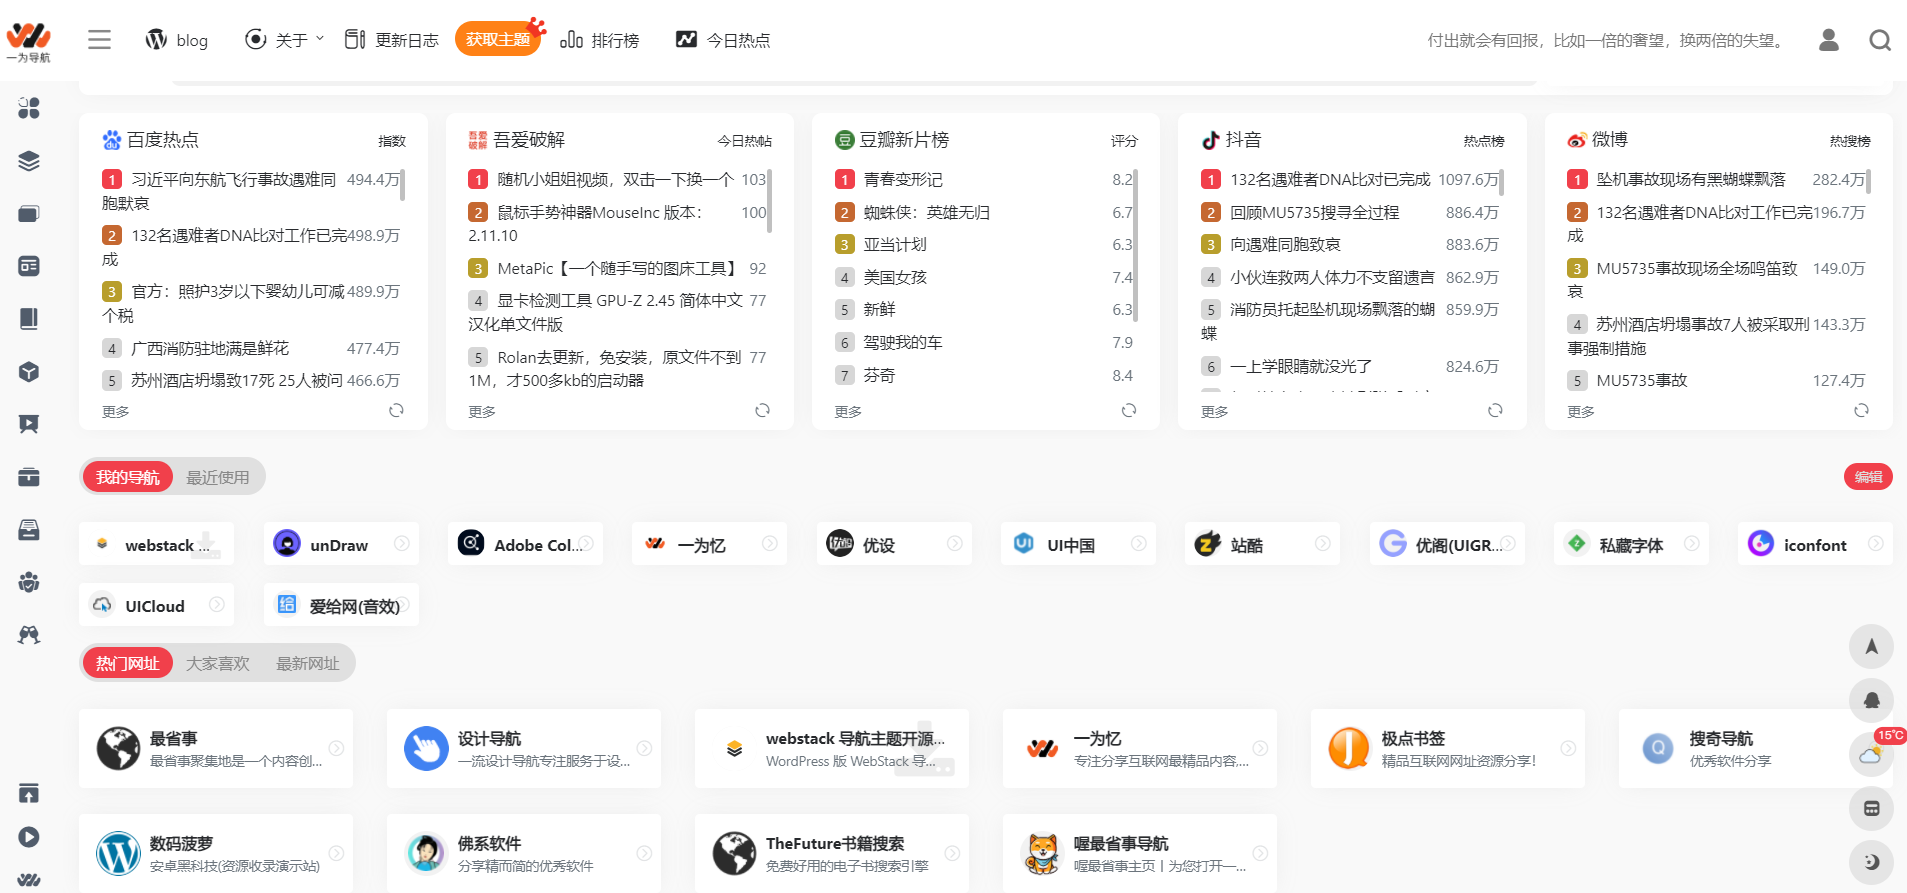This screenshot has height=893, width=1907.
Task: Click 更多 under 吾爱破解
Action: click(482, 411)
